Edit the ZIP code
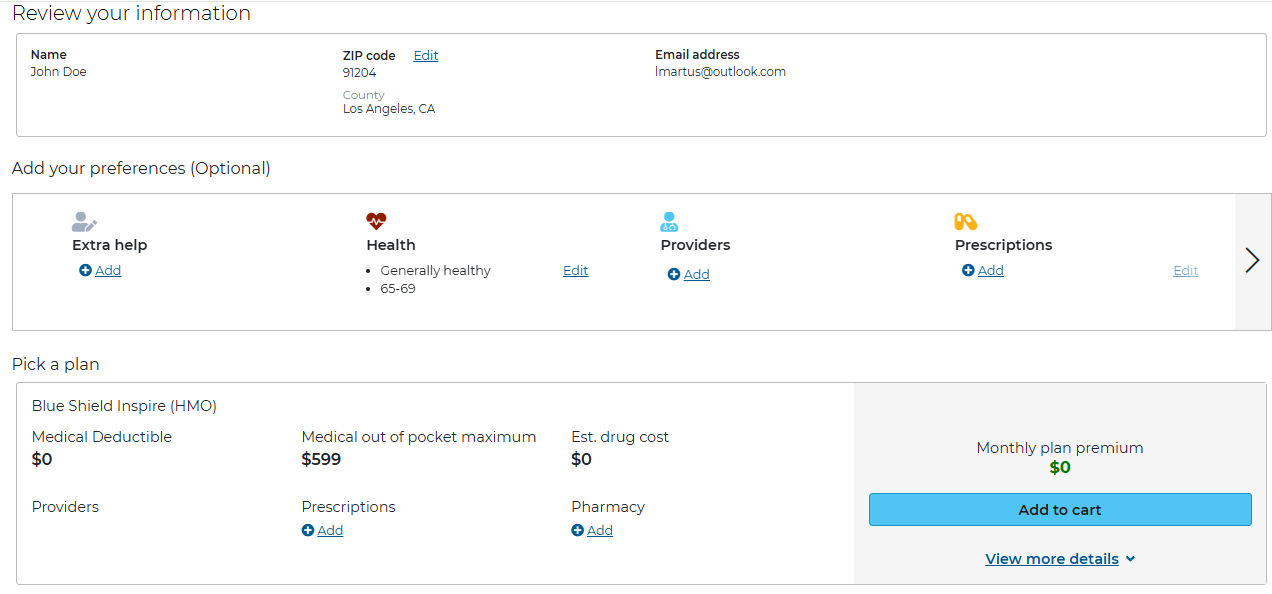This screenshot has height=594, width=1272. (426, 56)
